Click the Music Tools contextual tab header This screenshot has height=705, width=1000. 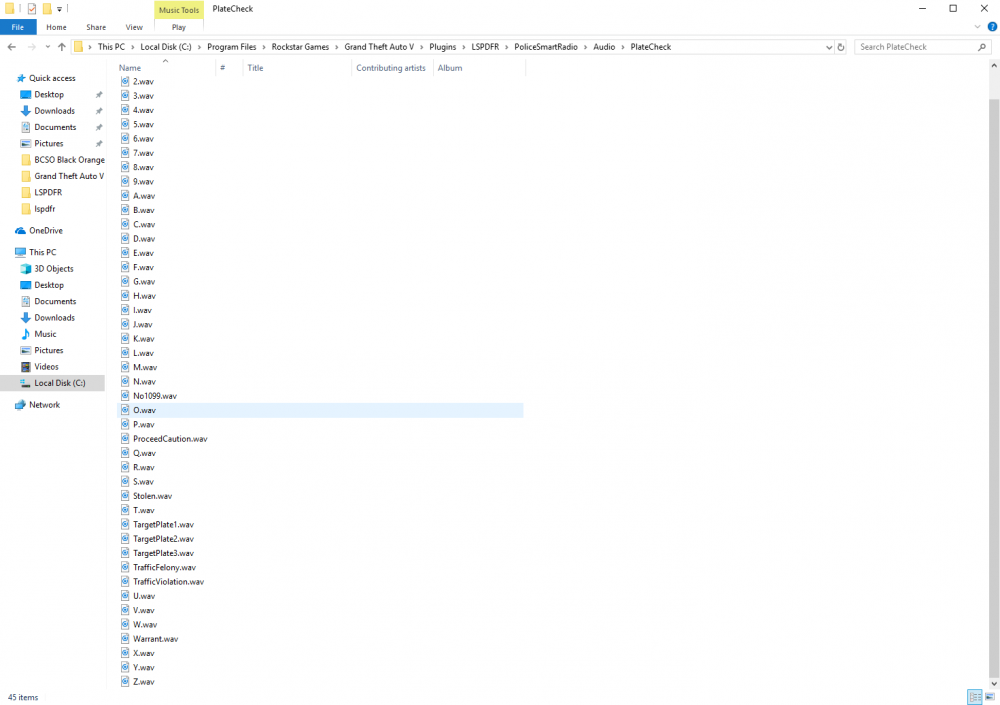(x=179, y=10)
